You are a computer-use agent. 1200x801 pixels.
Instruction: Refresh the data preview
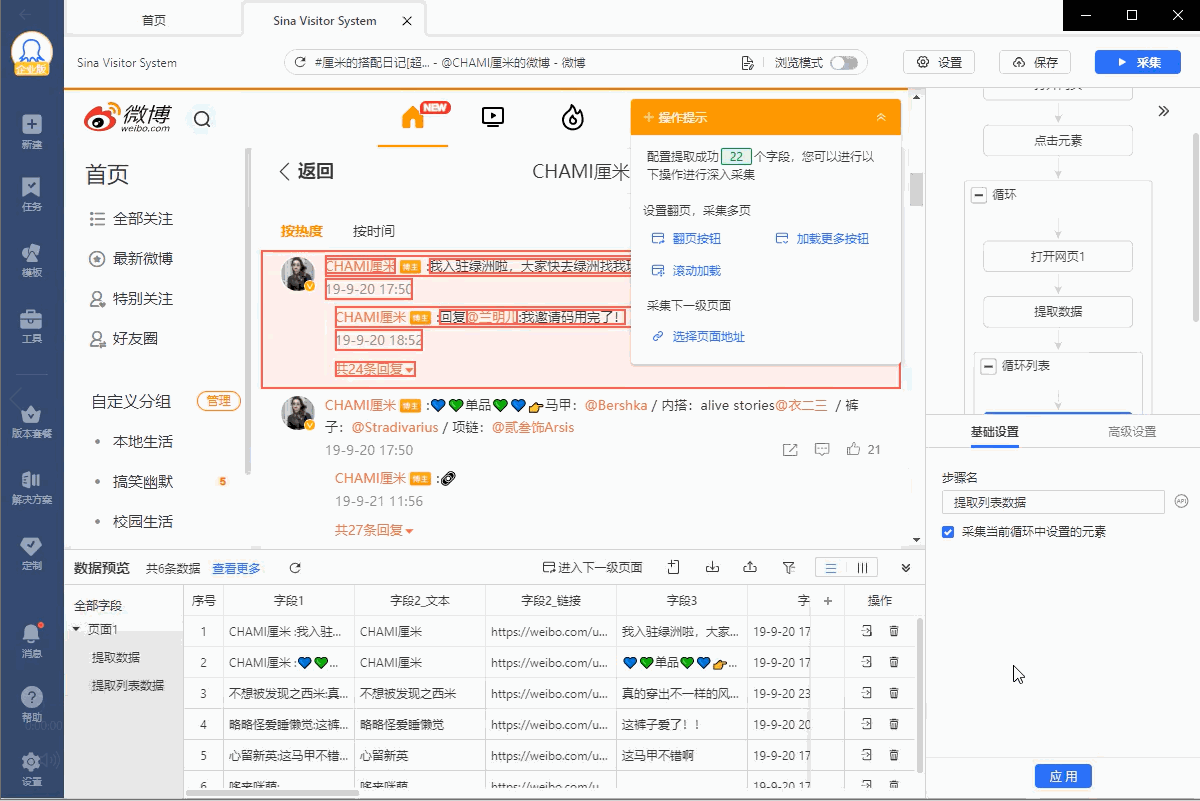295,568
